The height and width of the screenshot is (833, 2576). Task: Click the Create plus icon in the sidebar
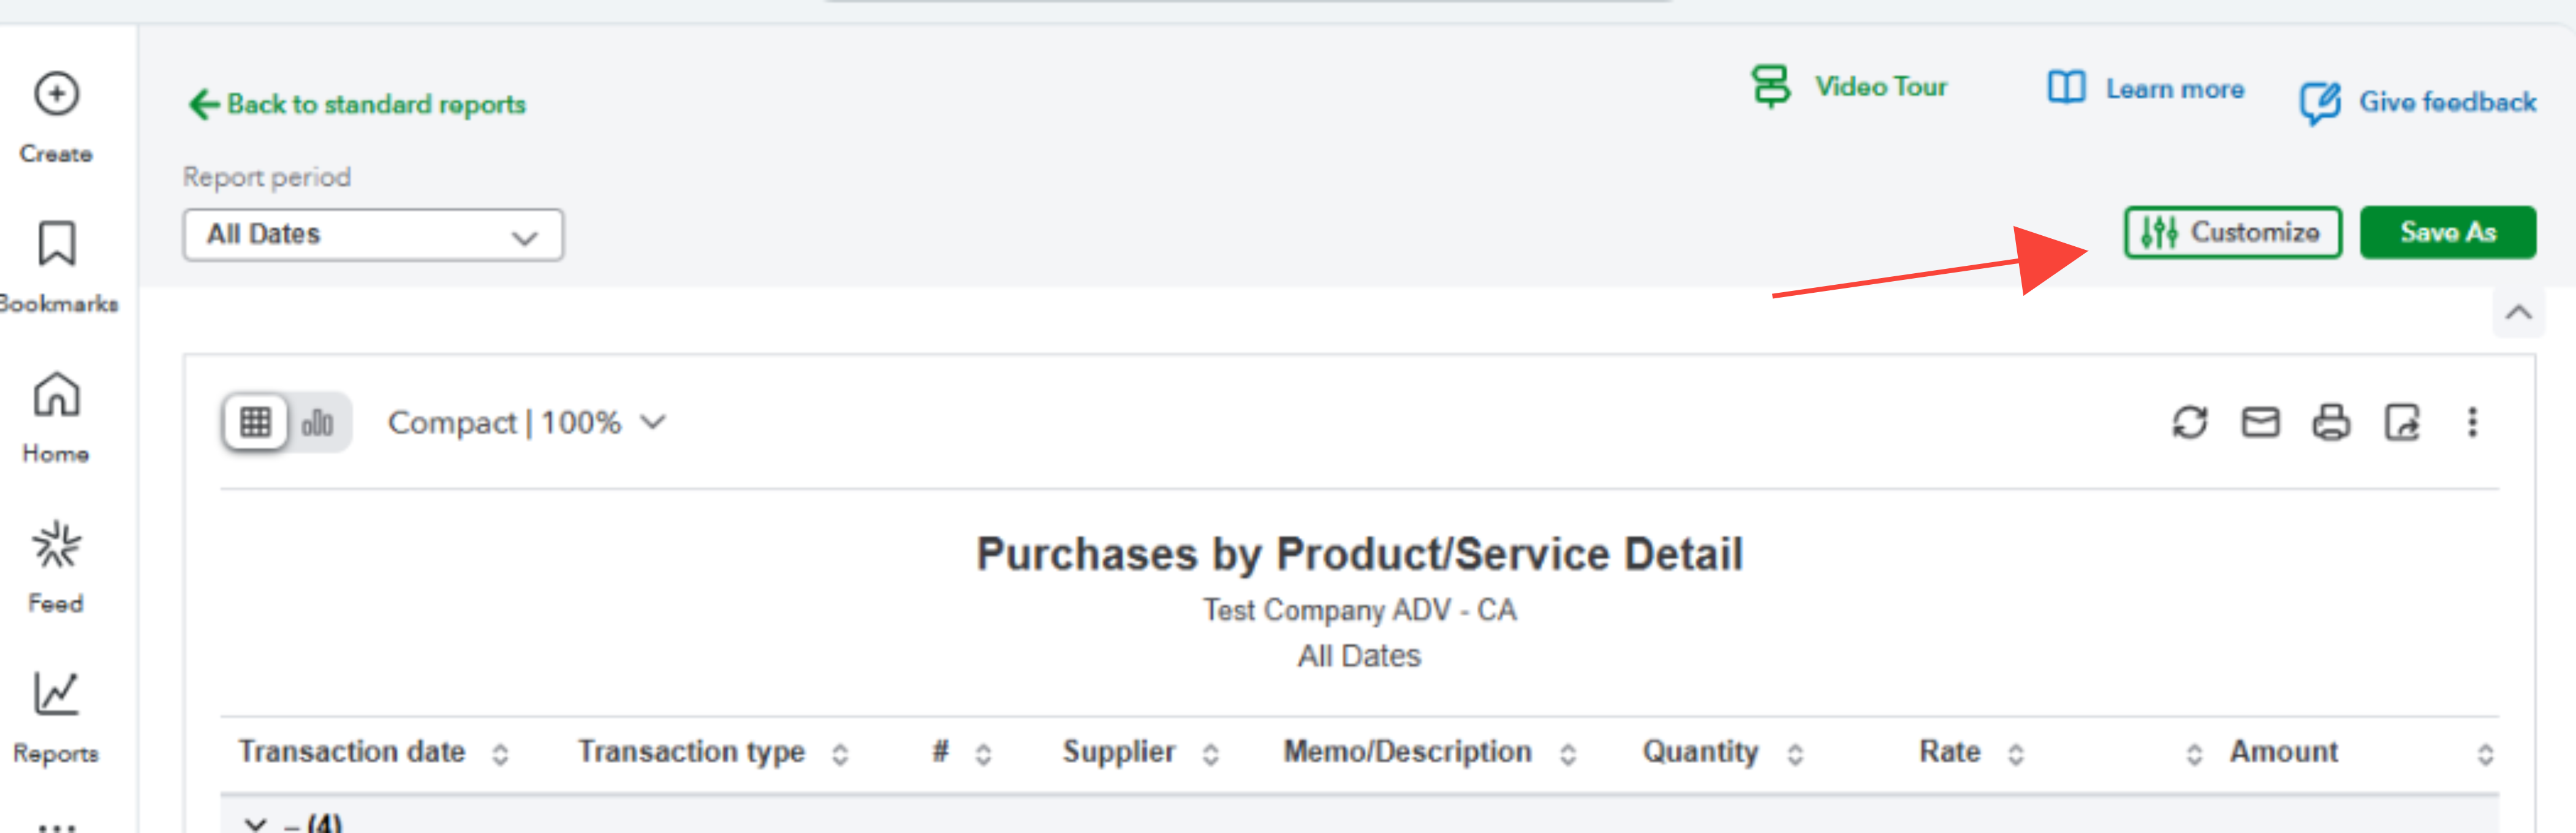click(x=56, y=95)
